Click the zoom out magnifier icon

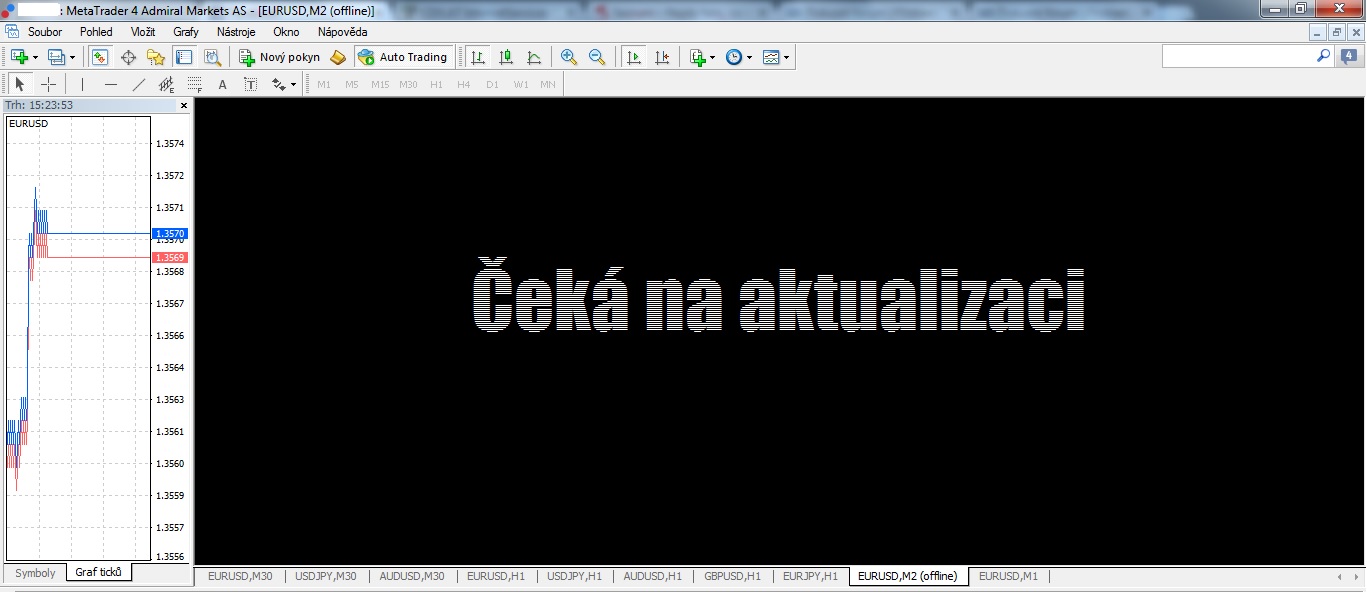tap(597, 57)
